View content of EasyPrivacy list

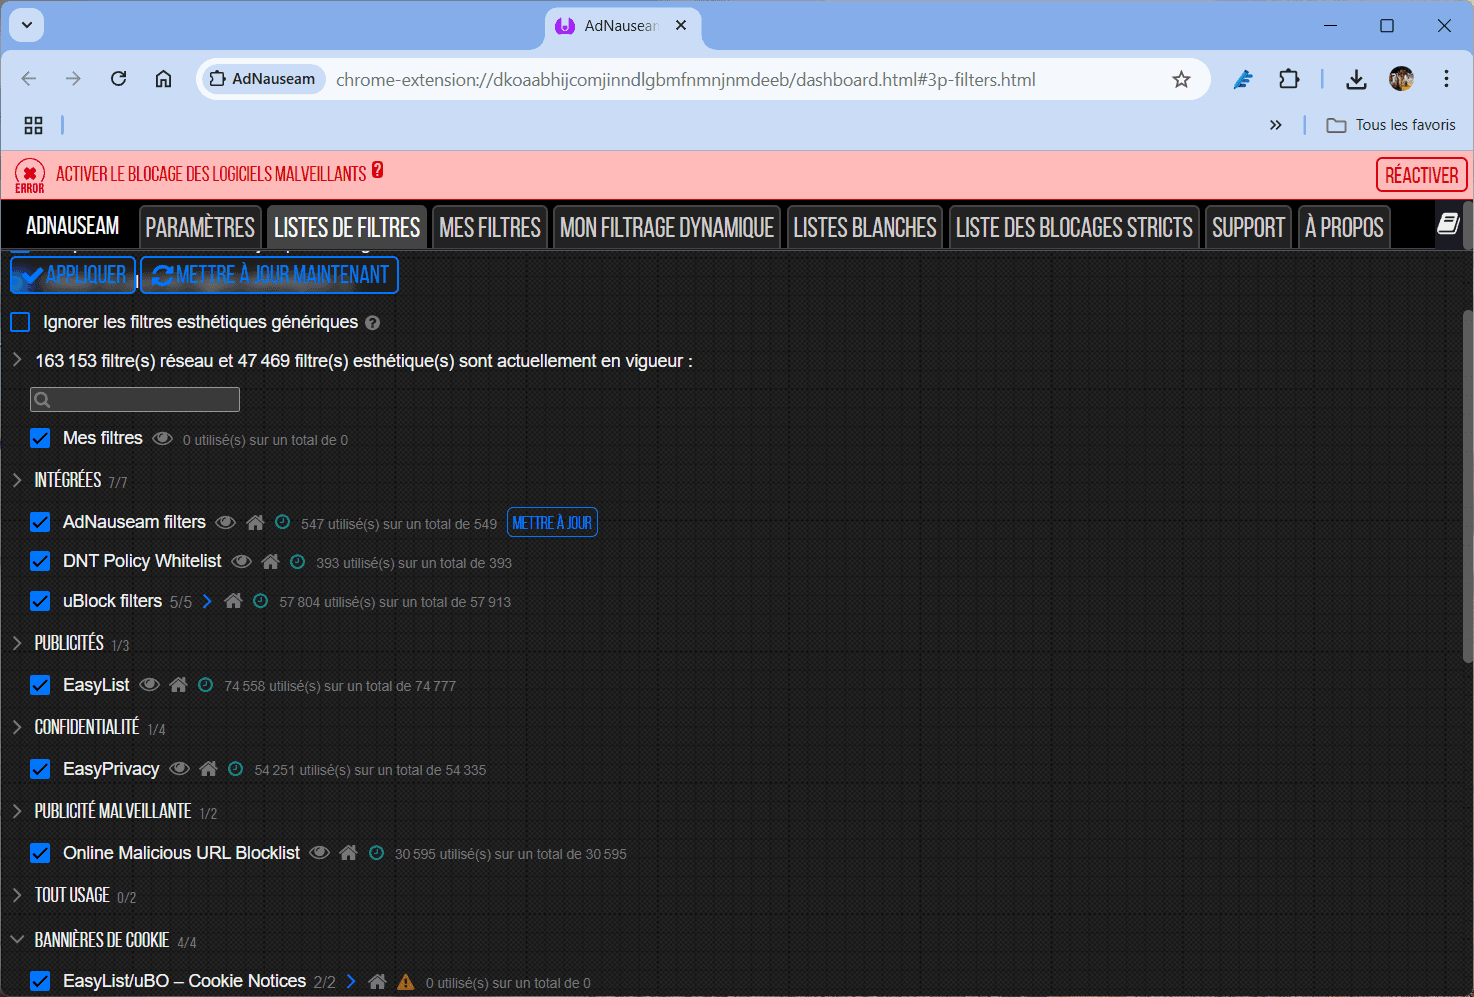(x=179, y=769)
